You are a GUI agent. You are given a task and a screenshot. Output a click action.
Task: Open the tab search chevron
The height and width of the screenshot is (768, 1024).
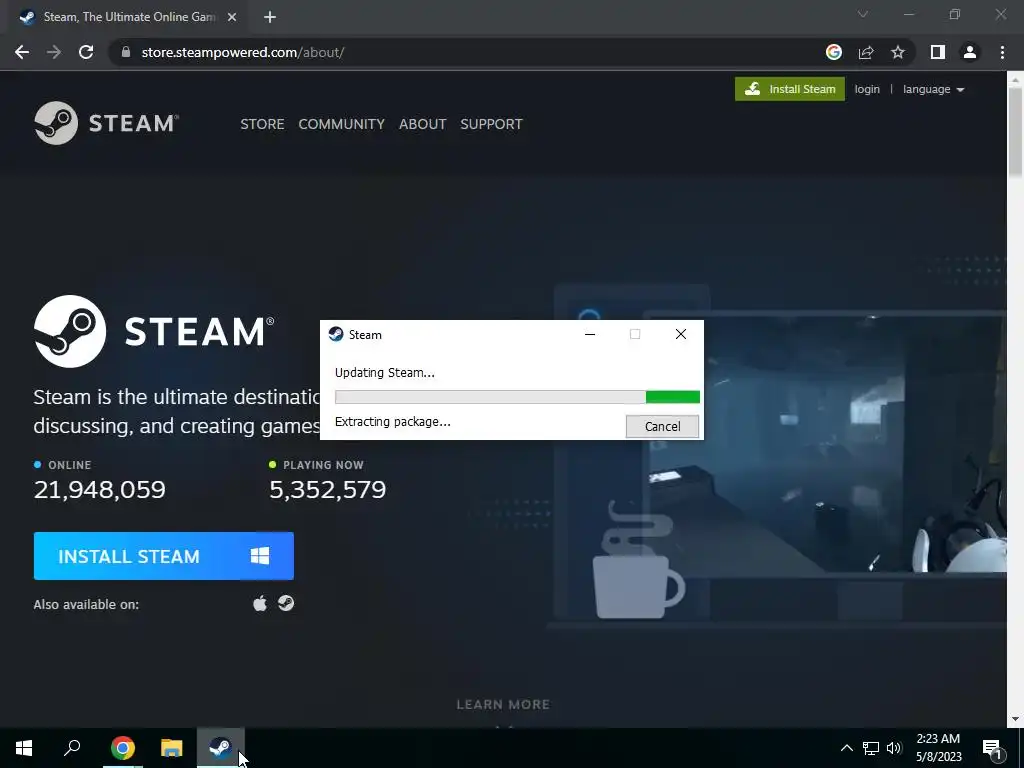863,14
